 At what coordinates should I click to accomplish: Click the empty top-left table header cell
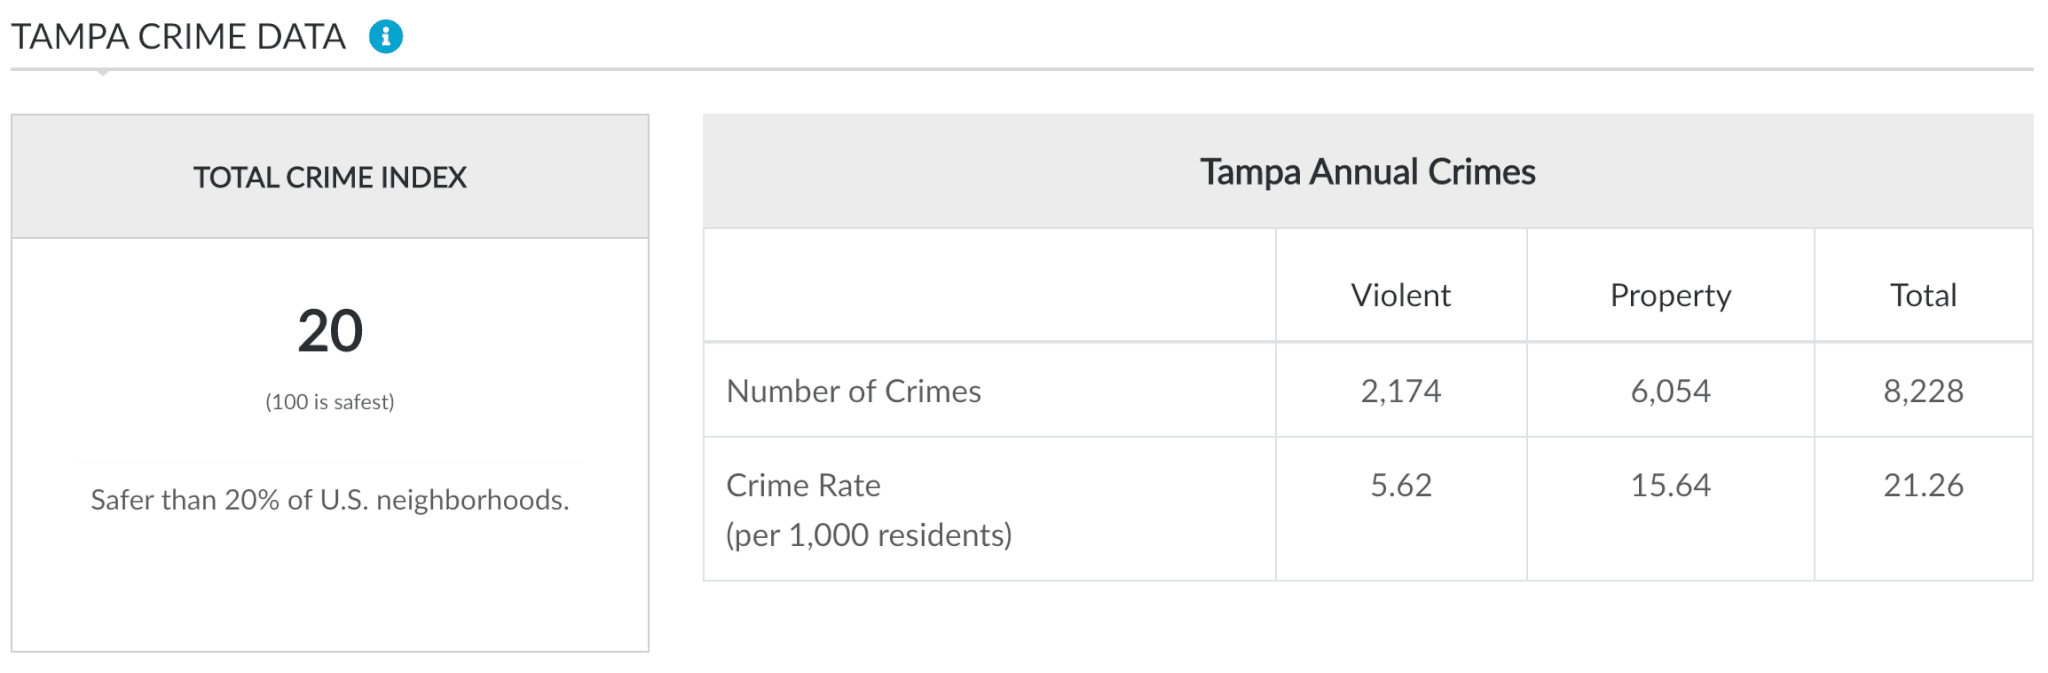click(x=990, y=286)
